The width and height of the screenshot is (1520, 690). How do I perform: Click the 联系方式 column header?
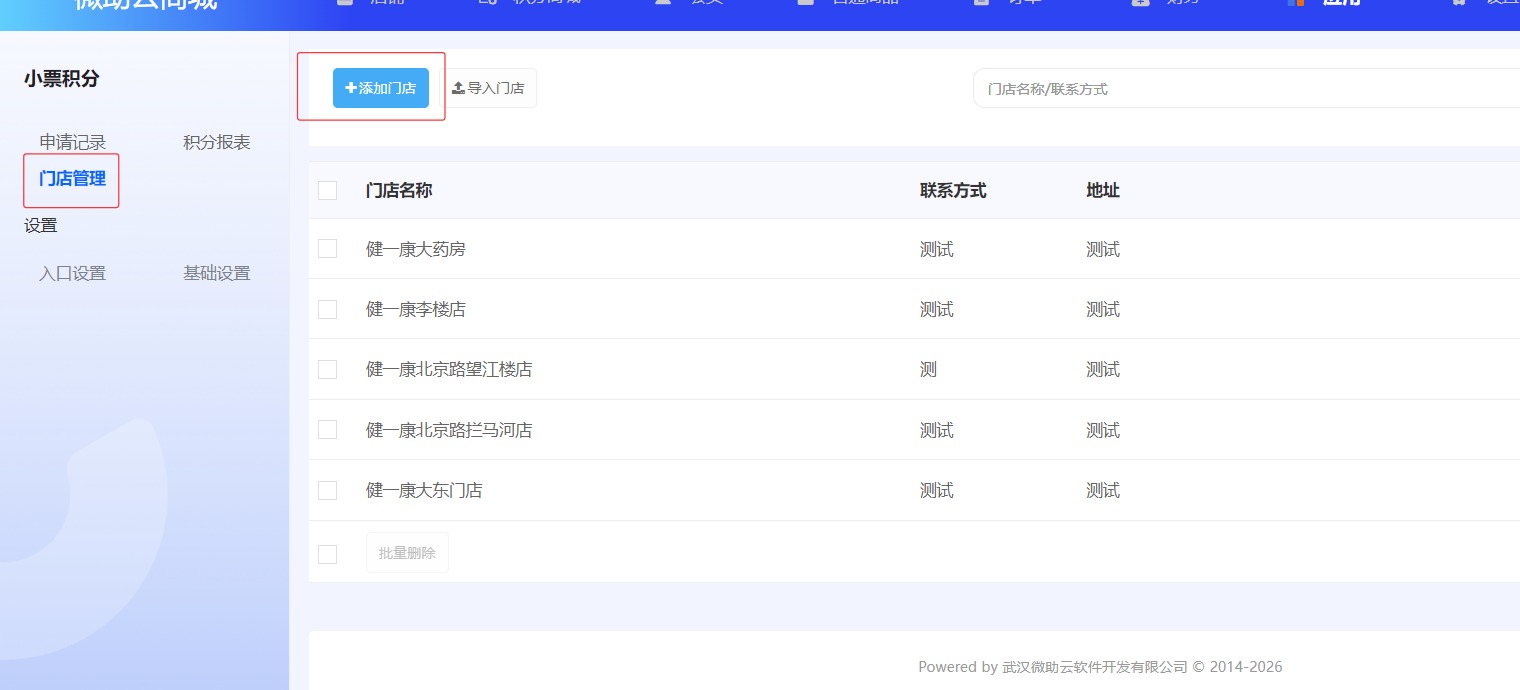pos(953,190)
